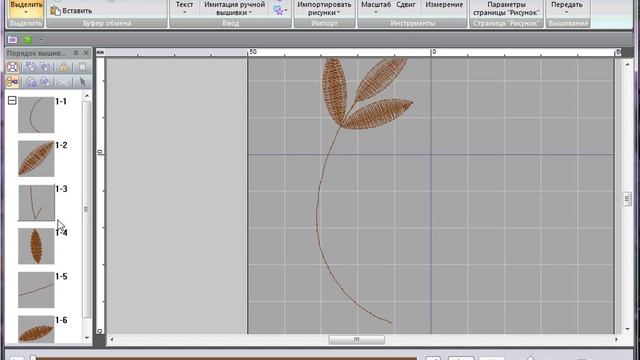Click the sewing order list vertical scrollbar thumb
Screen dimensions: 640x360
coord(86,209)
